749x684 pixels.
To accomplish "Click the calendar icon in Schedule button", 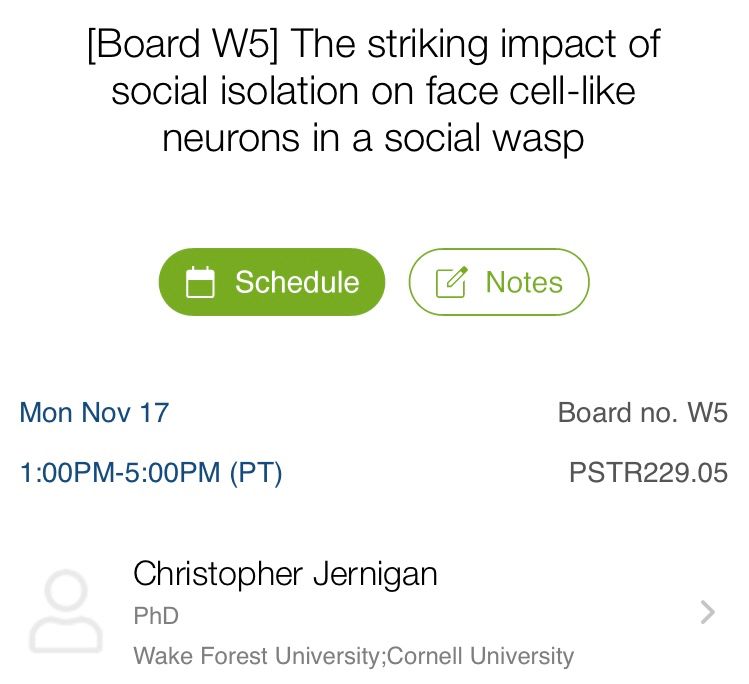I will click(x=201, y=283).
